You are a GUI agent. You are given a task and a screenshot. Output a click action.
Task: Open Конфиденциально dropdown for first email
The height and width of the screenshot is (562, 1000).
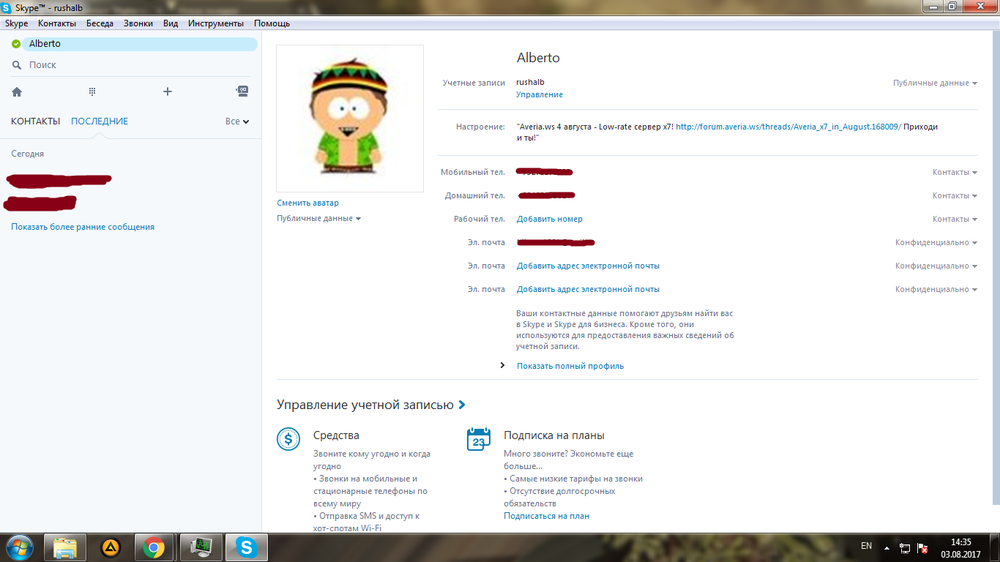tap(936, 242)
